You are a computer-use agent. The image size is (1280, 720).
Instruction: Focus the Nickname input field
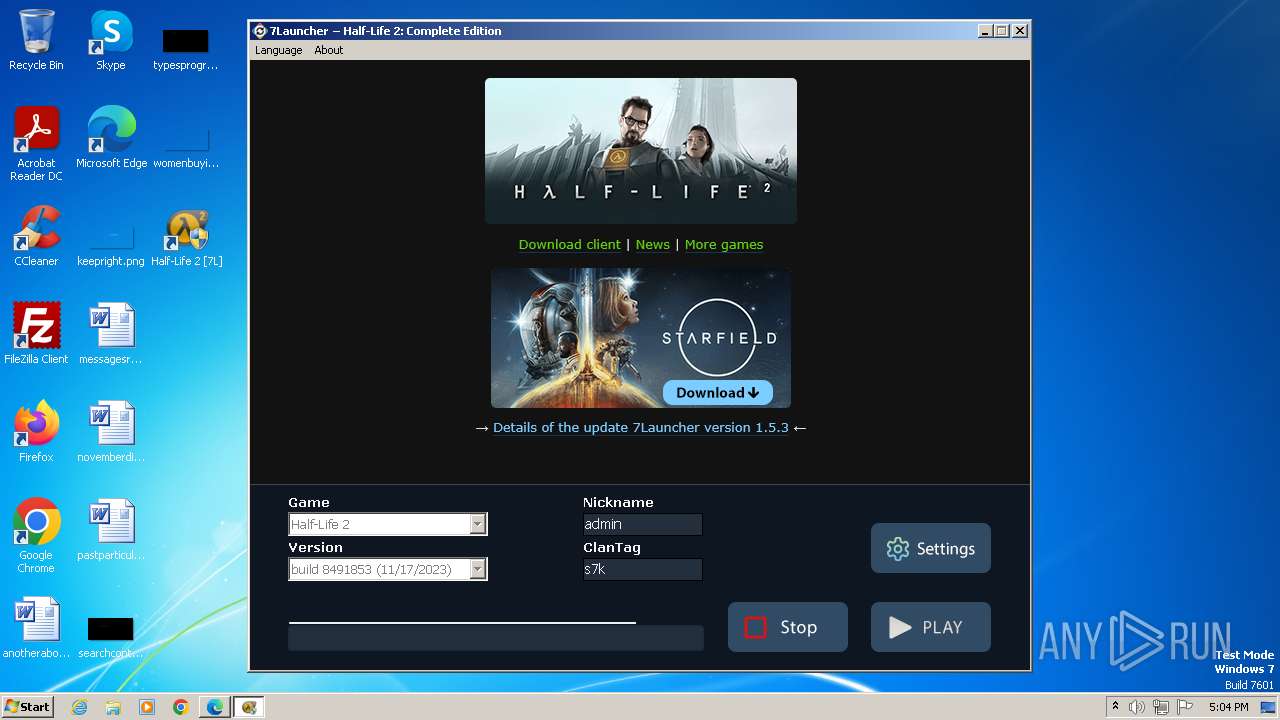click(642, 524)
